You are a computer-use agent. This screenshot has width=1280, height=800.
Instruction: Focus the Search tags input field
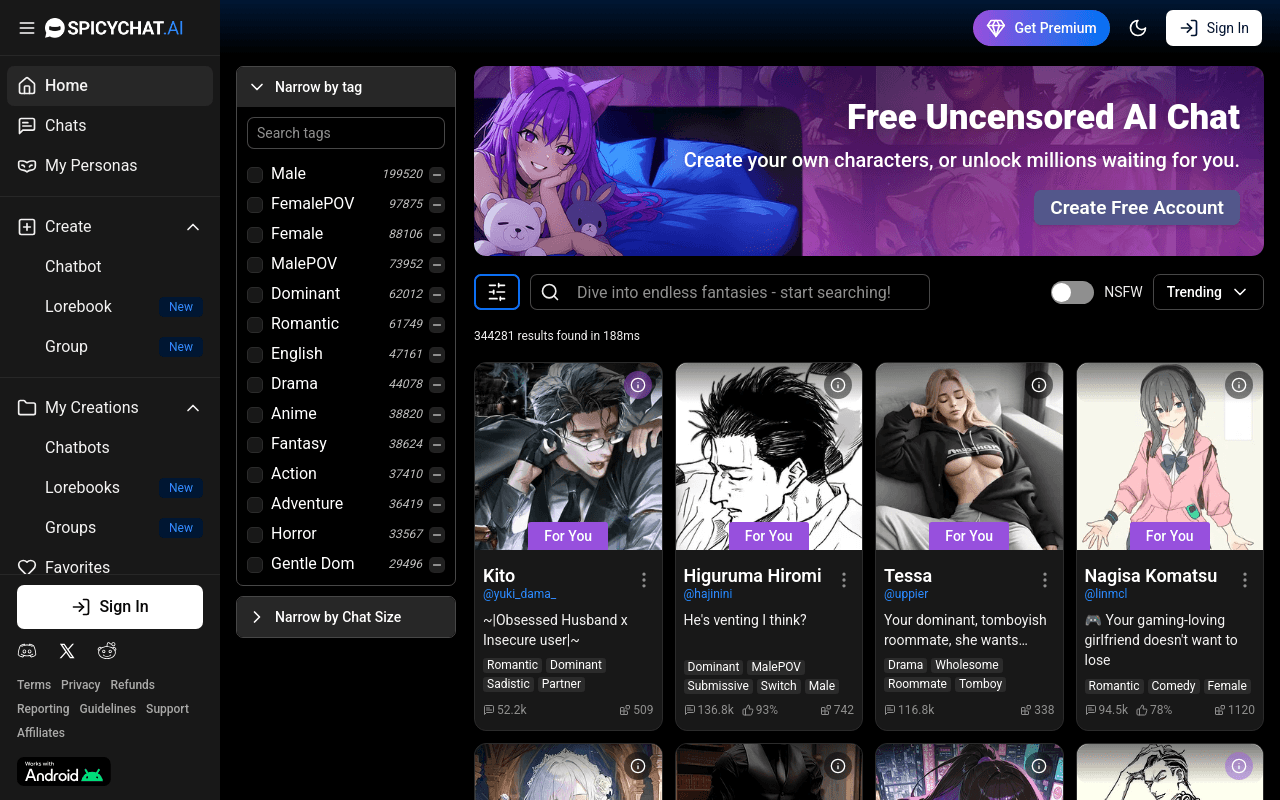(x=346, y=133)
